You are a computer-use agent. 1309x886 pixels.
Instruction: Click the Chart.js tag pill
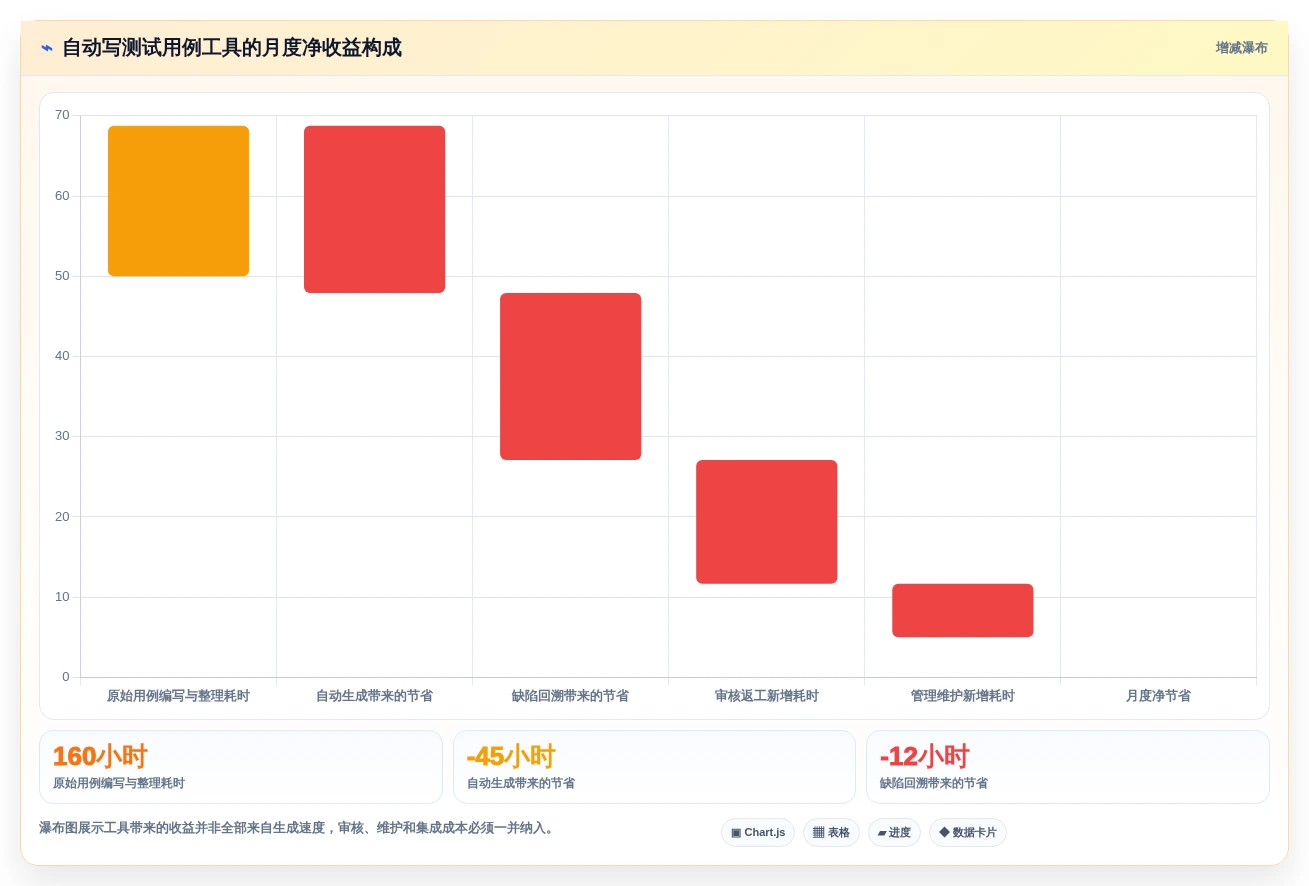point(758,832)
